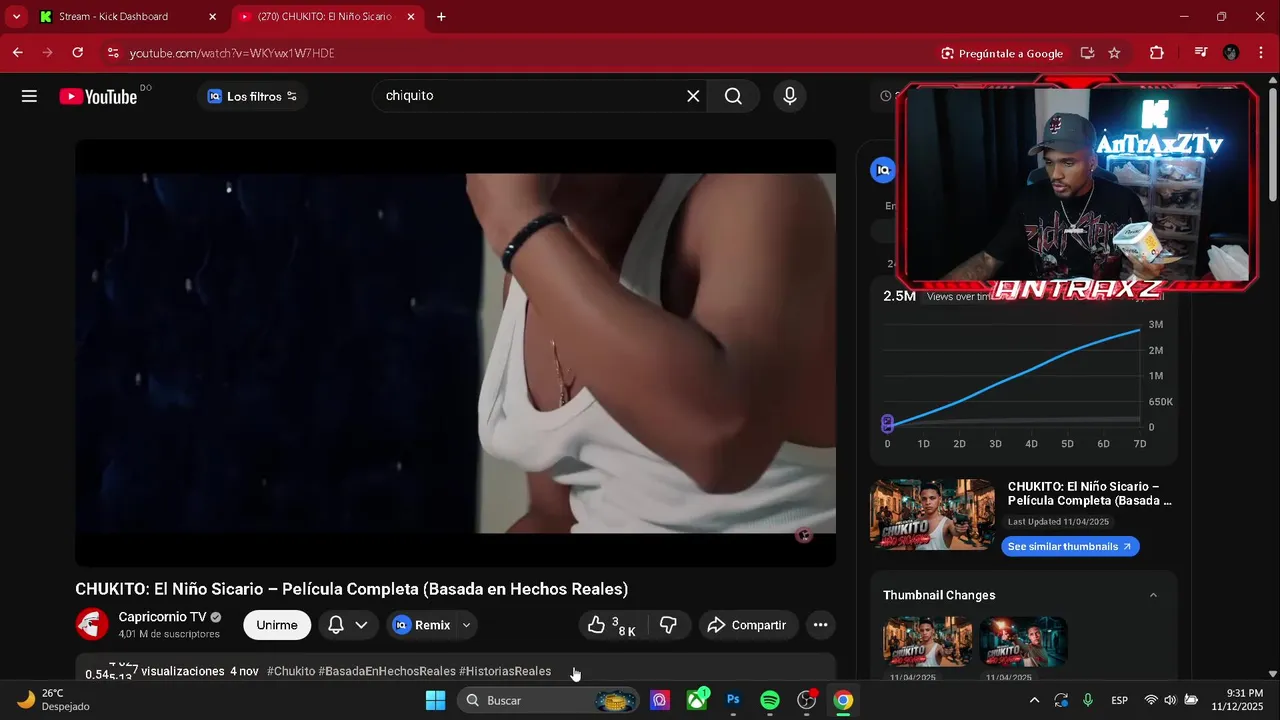Select the second Thumbnail Changes image
1280x720 pixels.
(x=1023, y=641)
